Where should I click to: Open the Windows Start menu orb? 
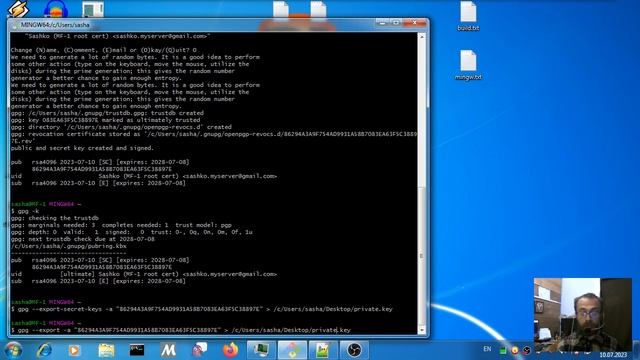coord(13,350)
